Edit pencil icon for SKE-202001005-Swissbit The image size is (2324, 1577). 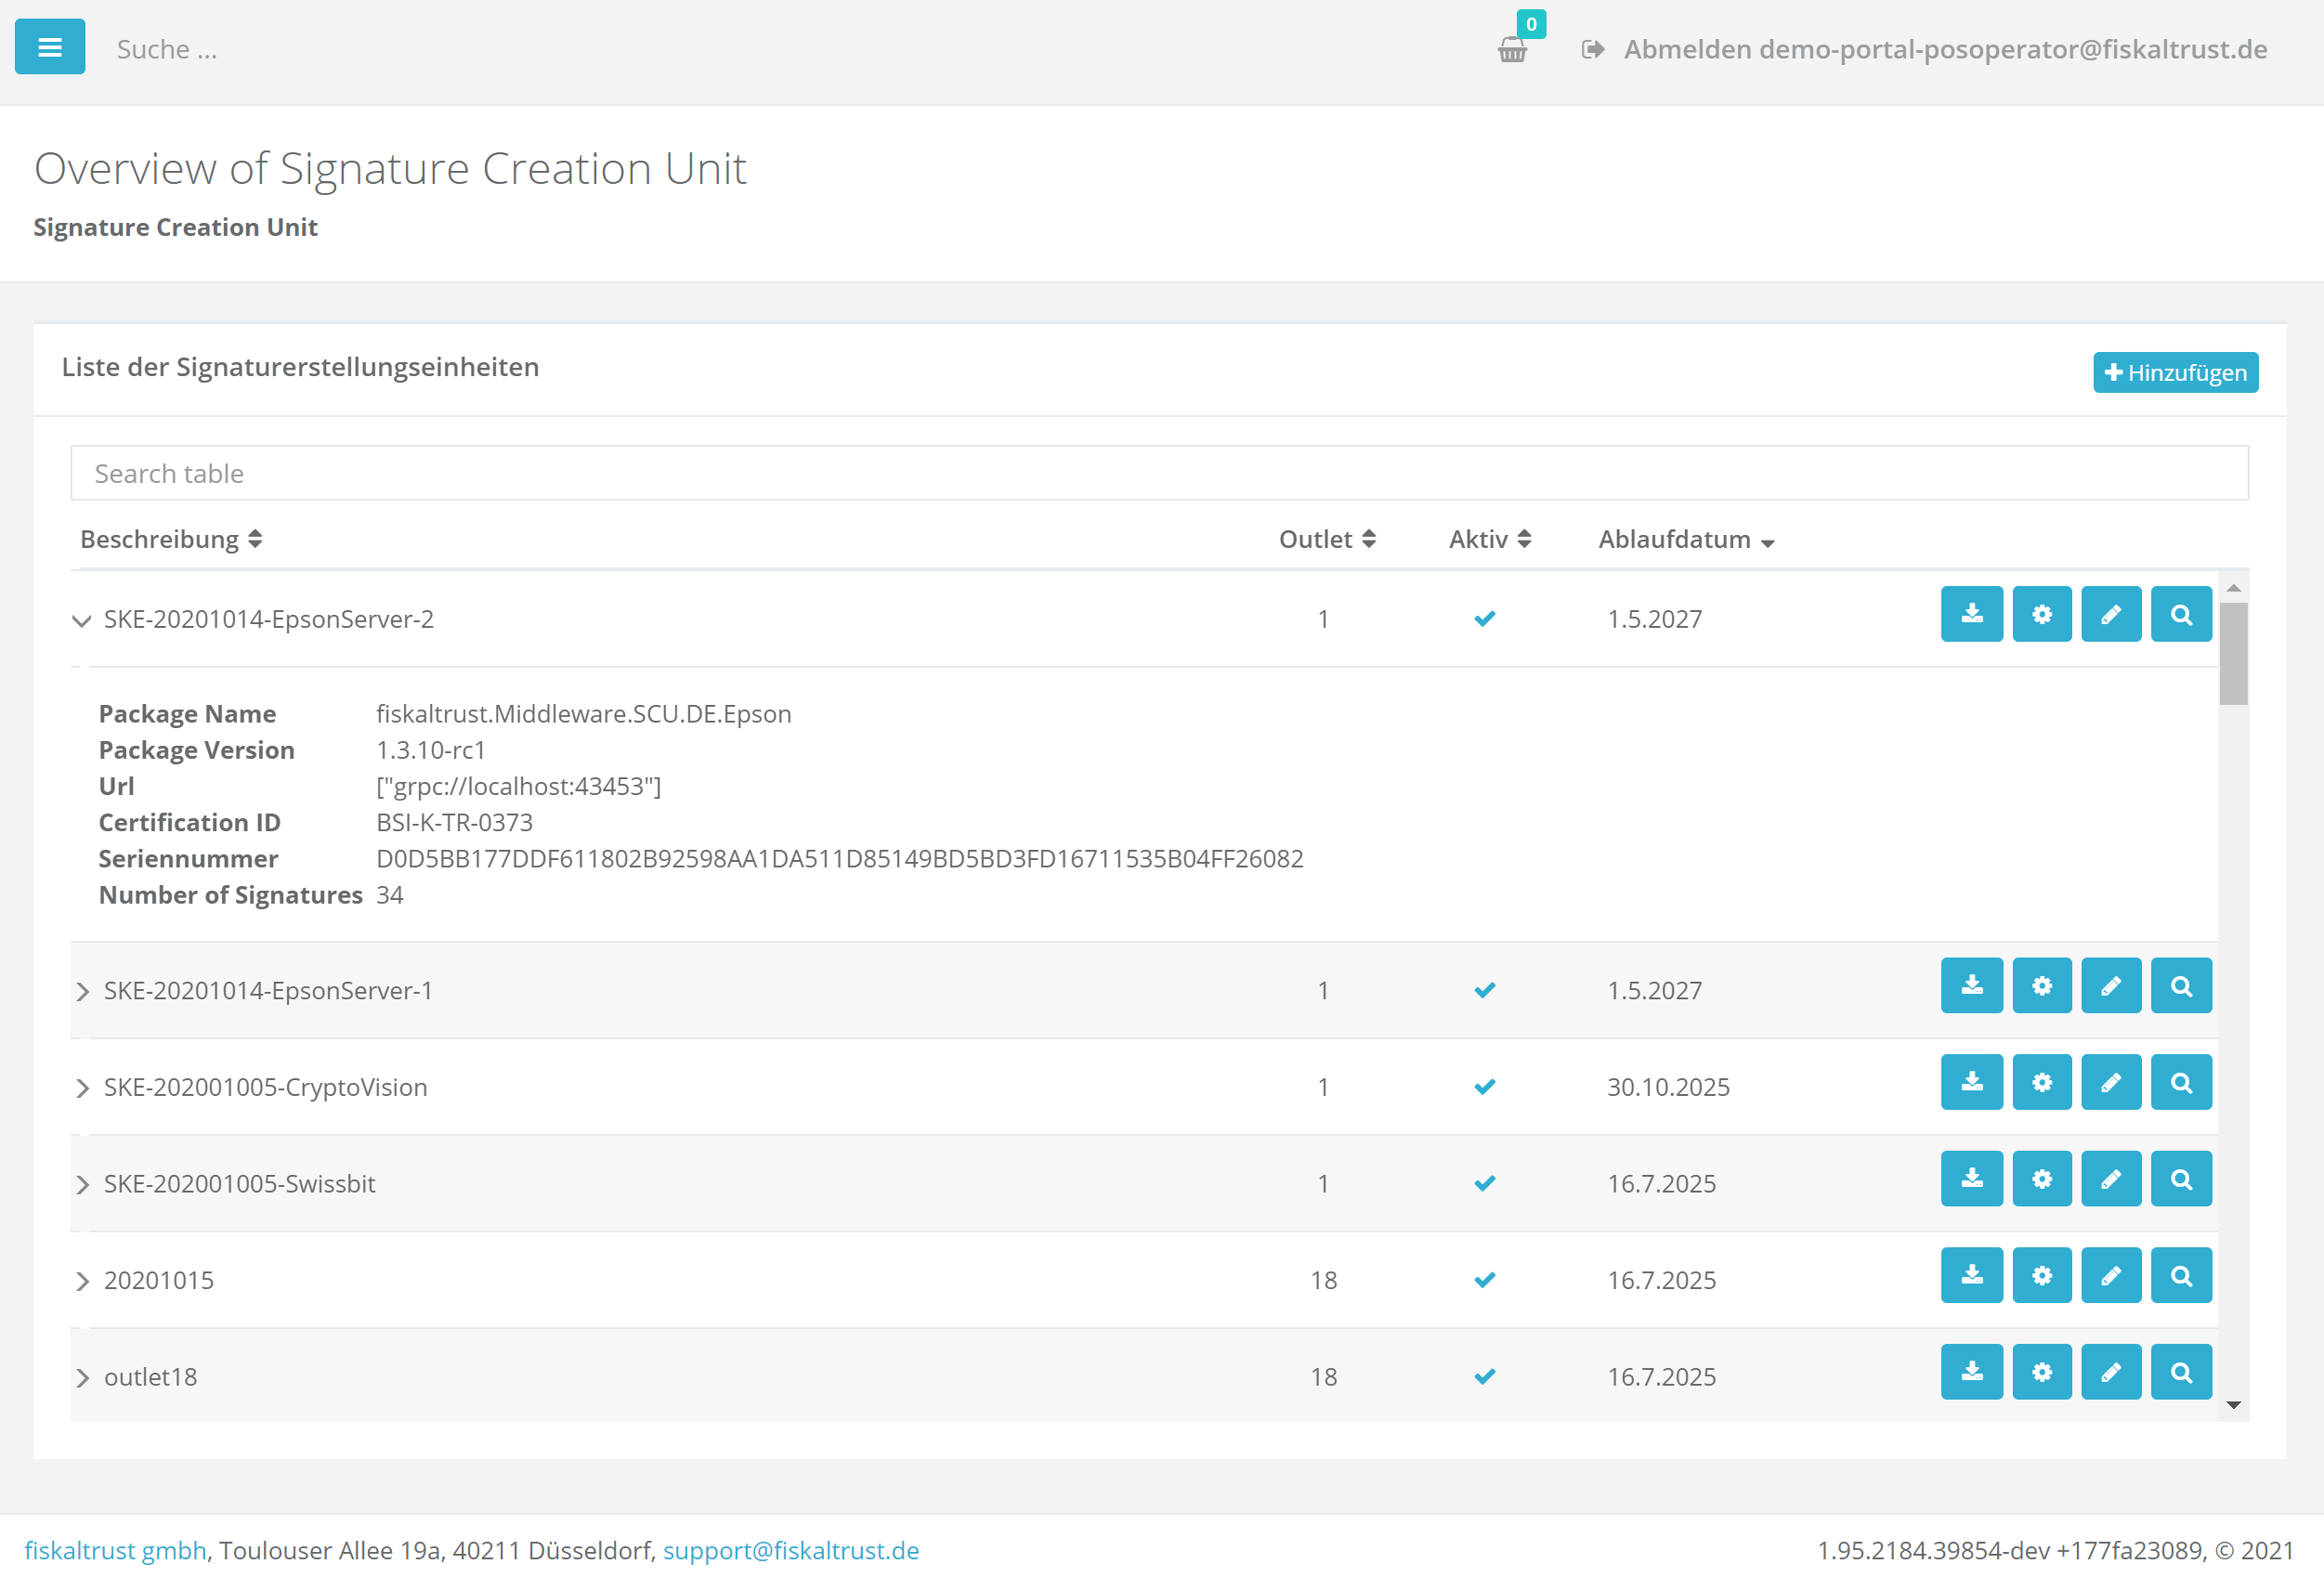[2111, 1179]
